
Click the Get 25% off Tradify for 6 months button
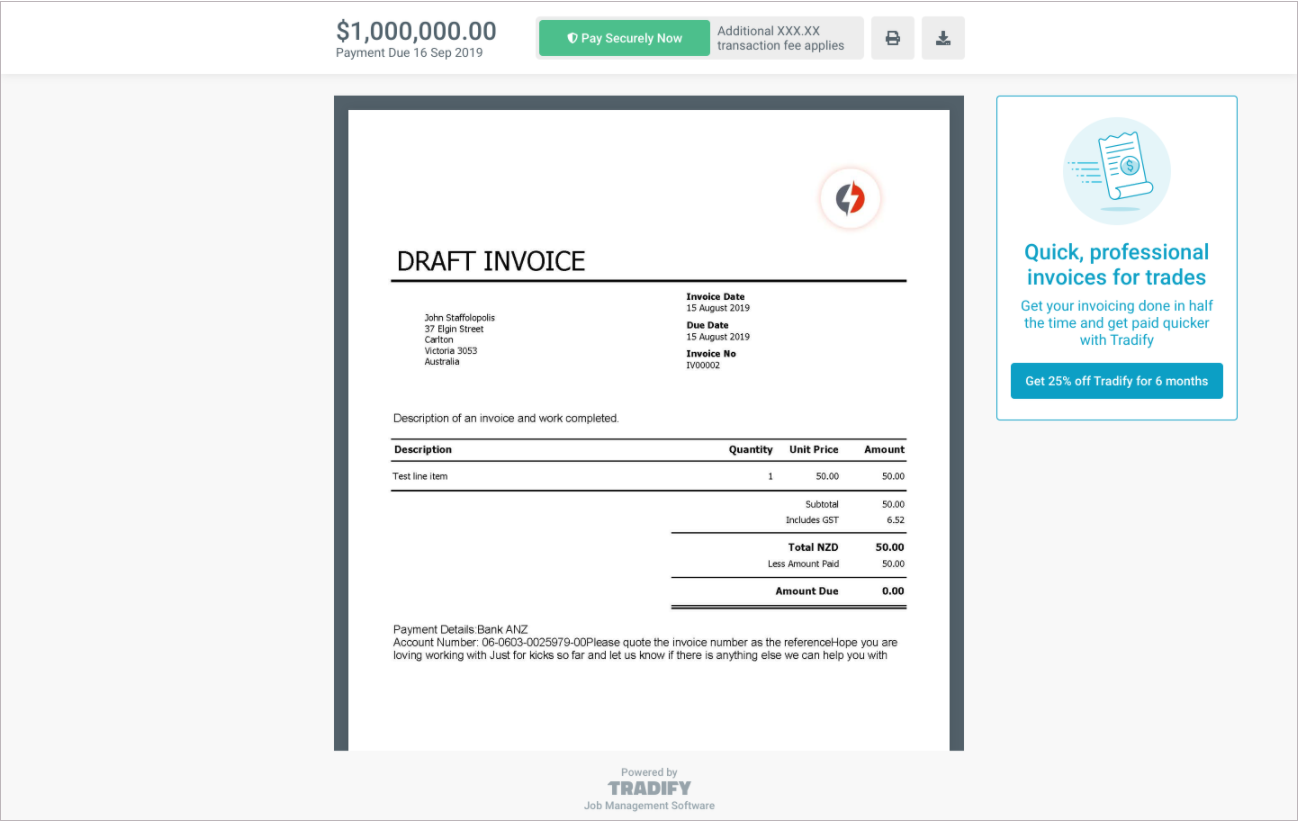pyautogui.click(x=1116, y=381)
